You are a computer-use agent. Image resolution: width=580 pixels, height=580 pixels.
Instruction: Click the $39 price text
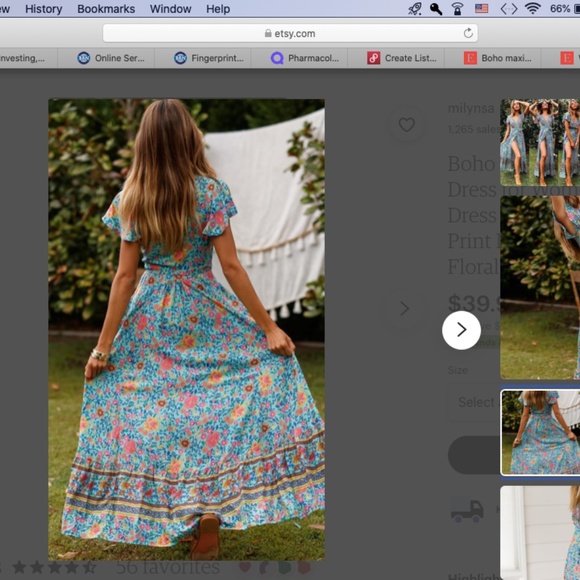point(474,303)
